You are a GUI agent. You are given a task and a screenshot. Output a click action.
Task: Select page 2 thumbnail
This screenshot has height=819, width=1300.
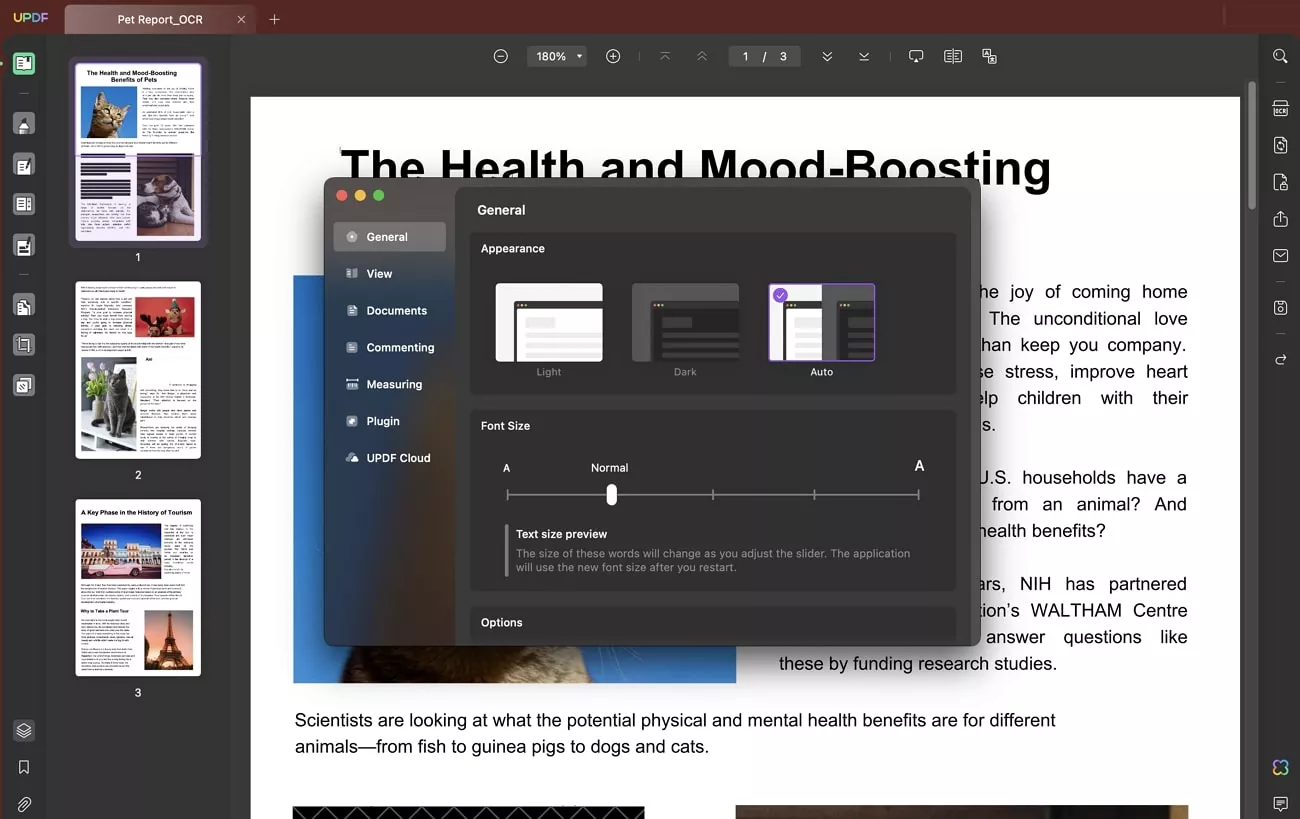coord(138,370)
